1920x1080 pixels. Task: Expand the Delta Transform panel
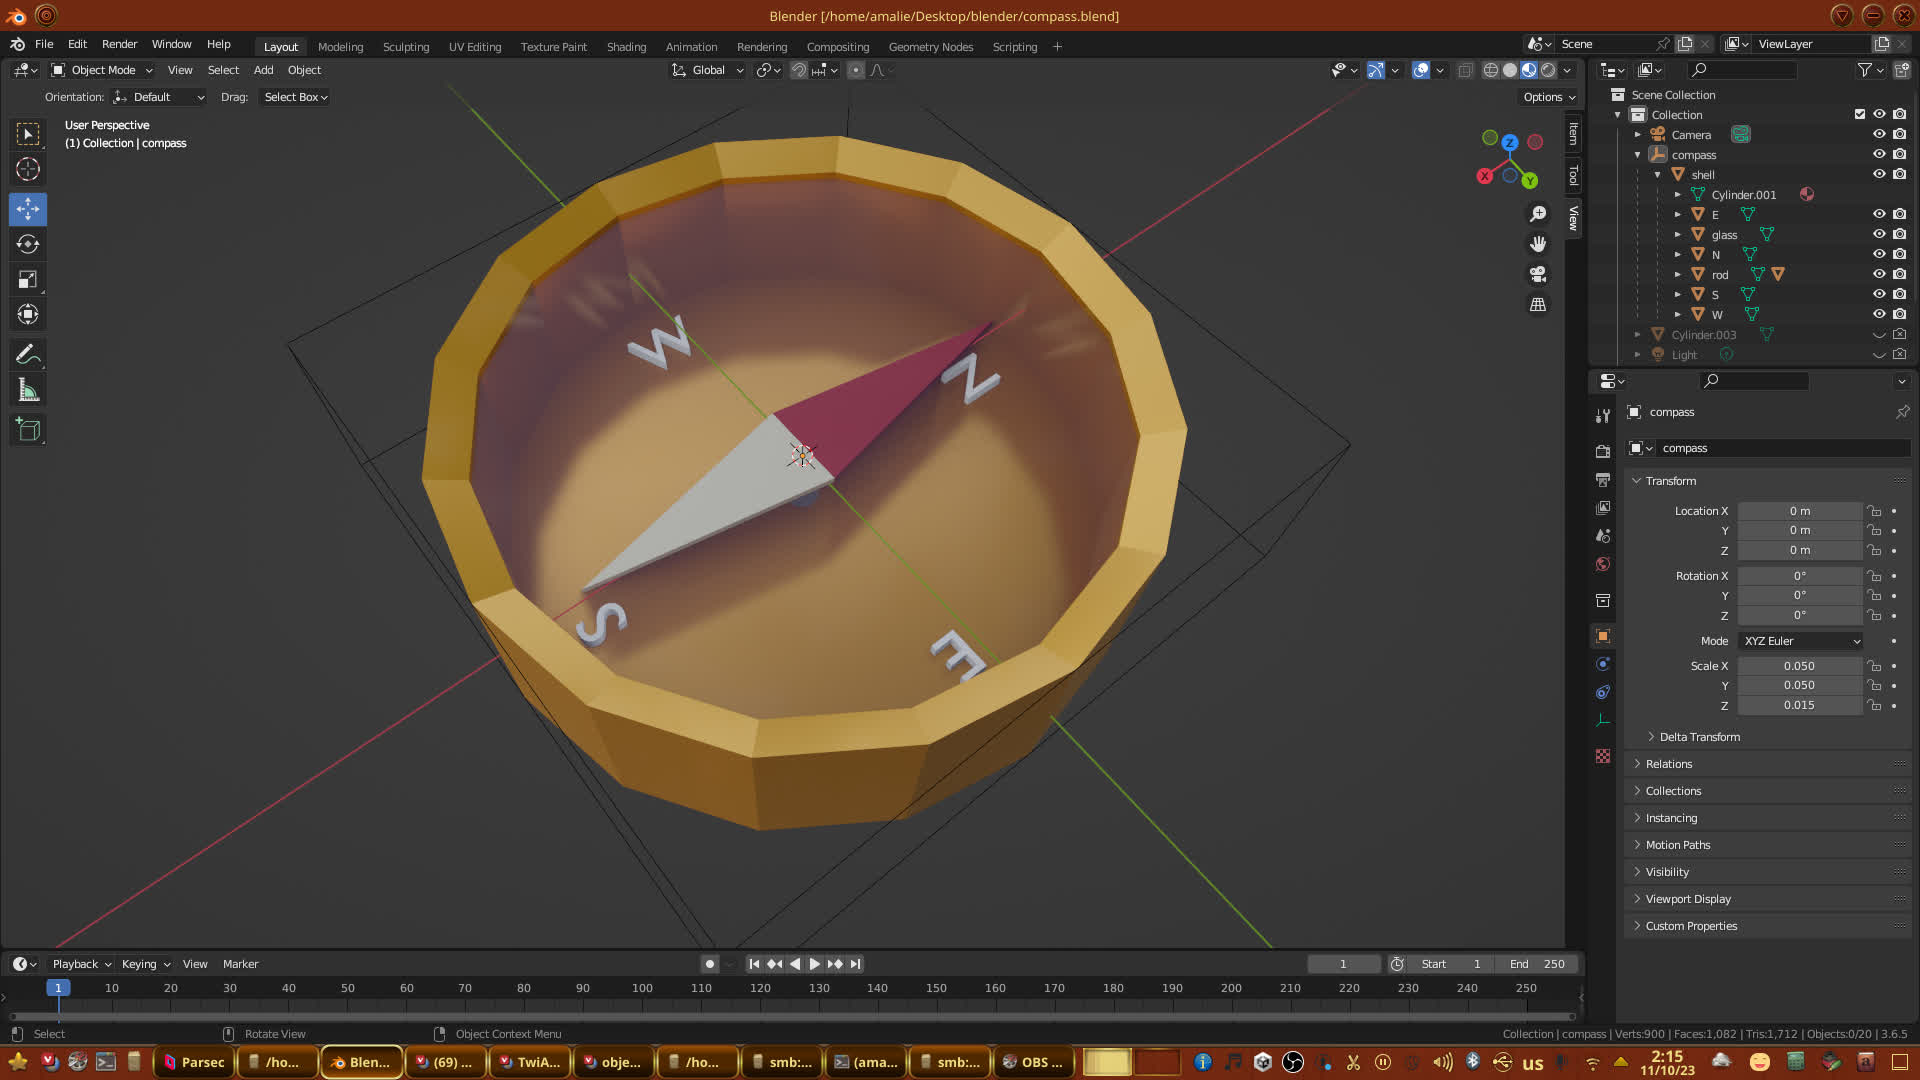tap(1699, 737)
